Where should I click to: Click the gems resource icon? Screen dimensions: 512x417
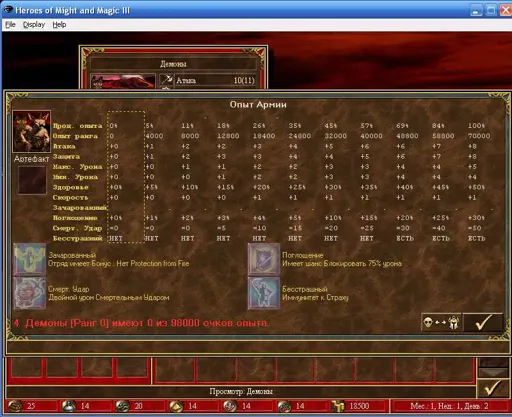[x=284, y=406]
